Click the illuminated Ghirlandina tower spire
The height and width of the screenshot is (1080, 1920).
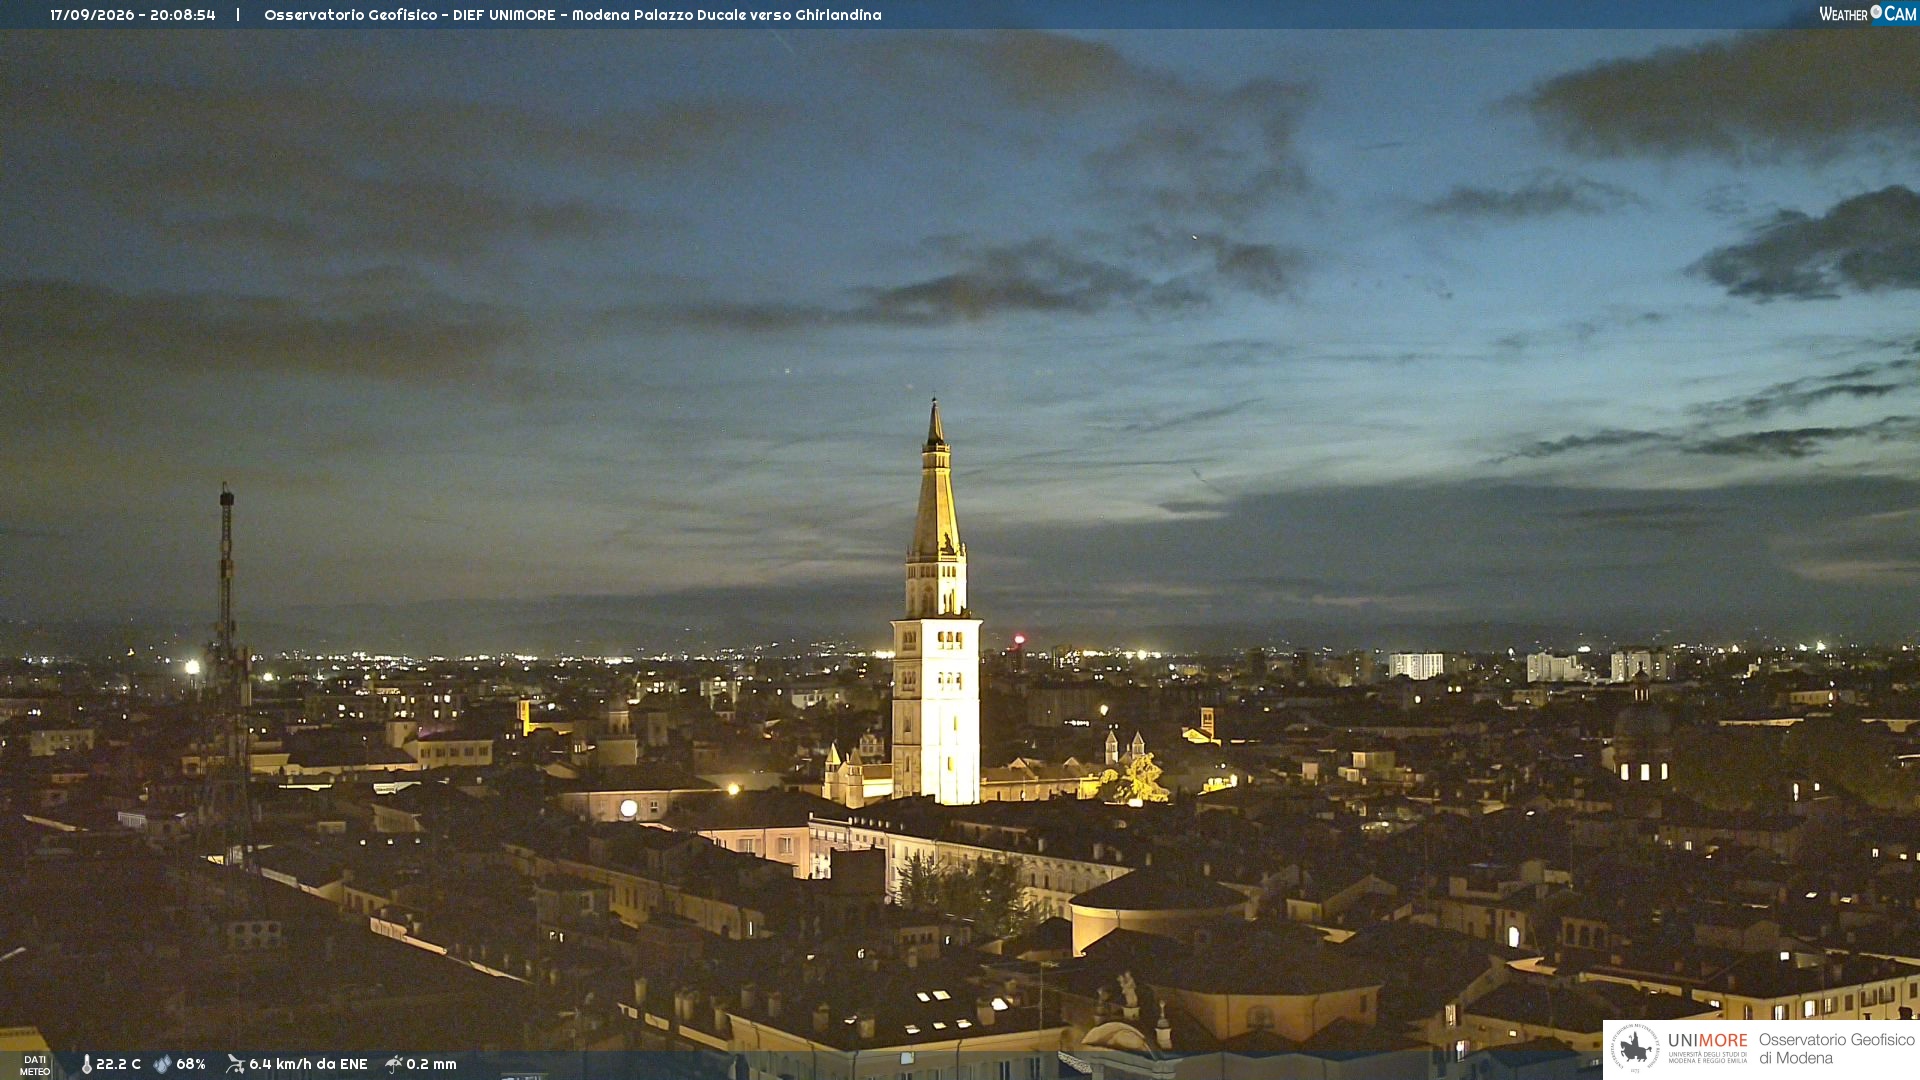click(x=936, y=480)
